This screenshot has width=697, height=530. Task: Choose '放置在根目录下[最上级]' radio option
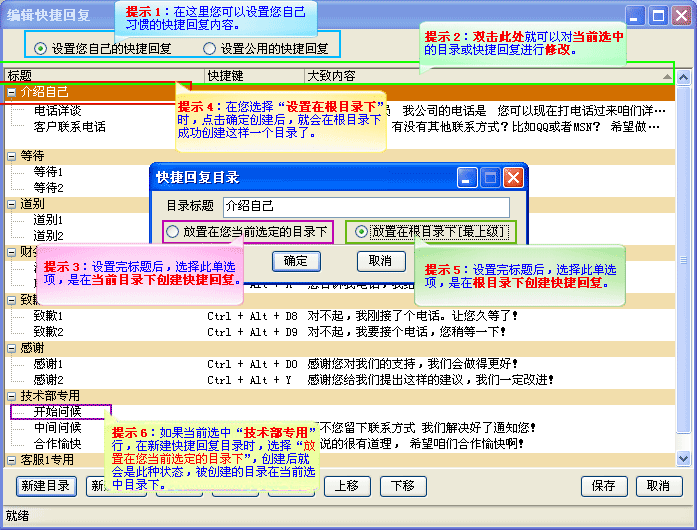(361, 232)
